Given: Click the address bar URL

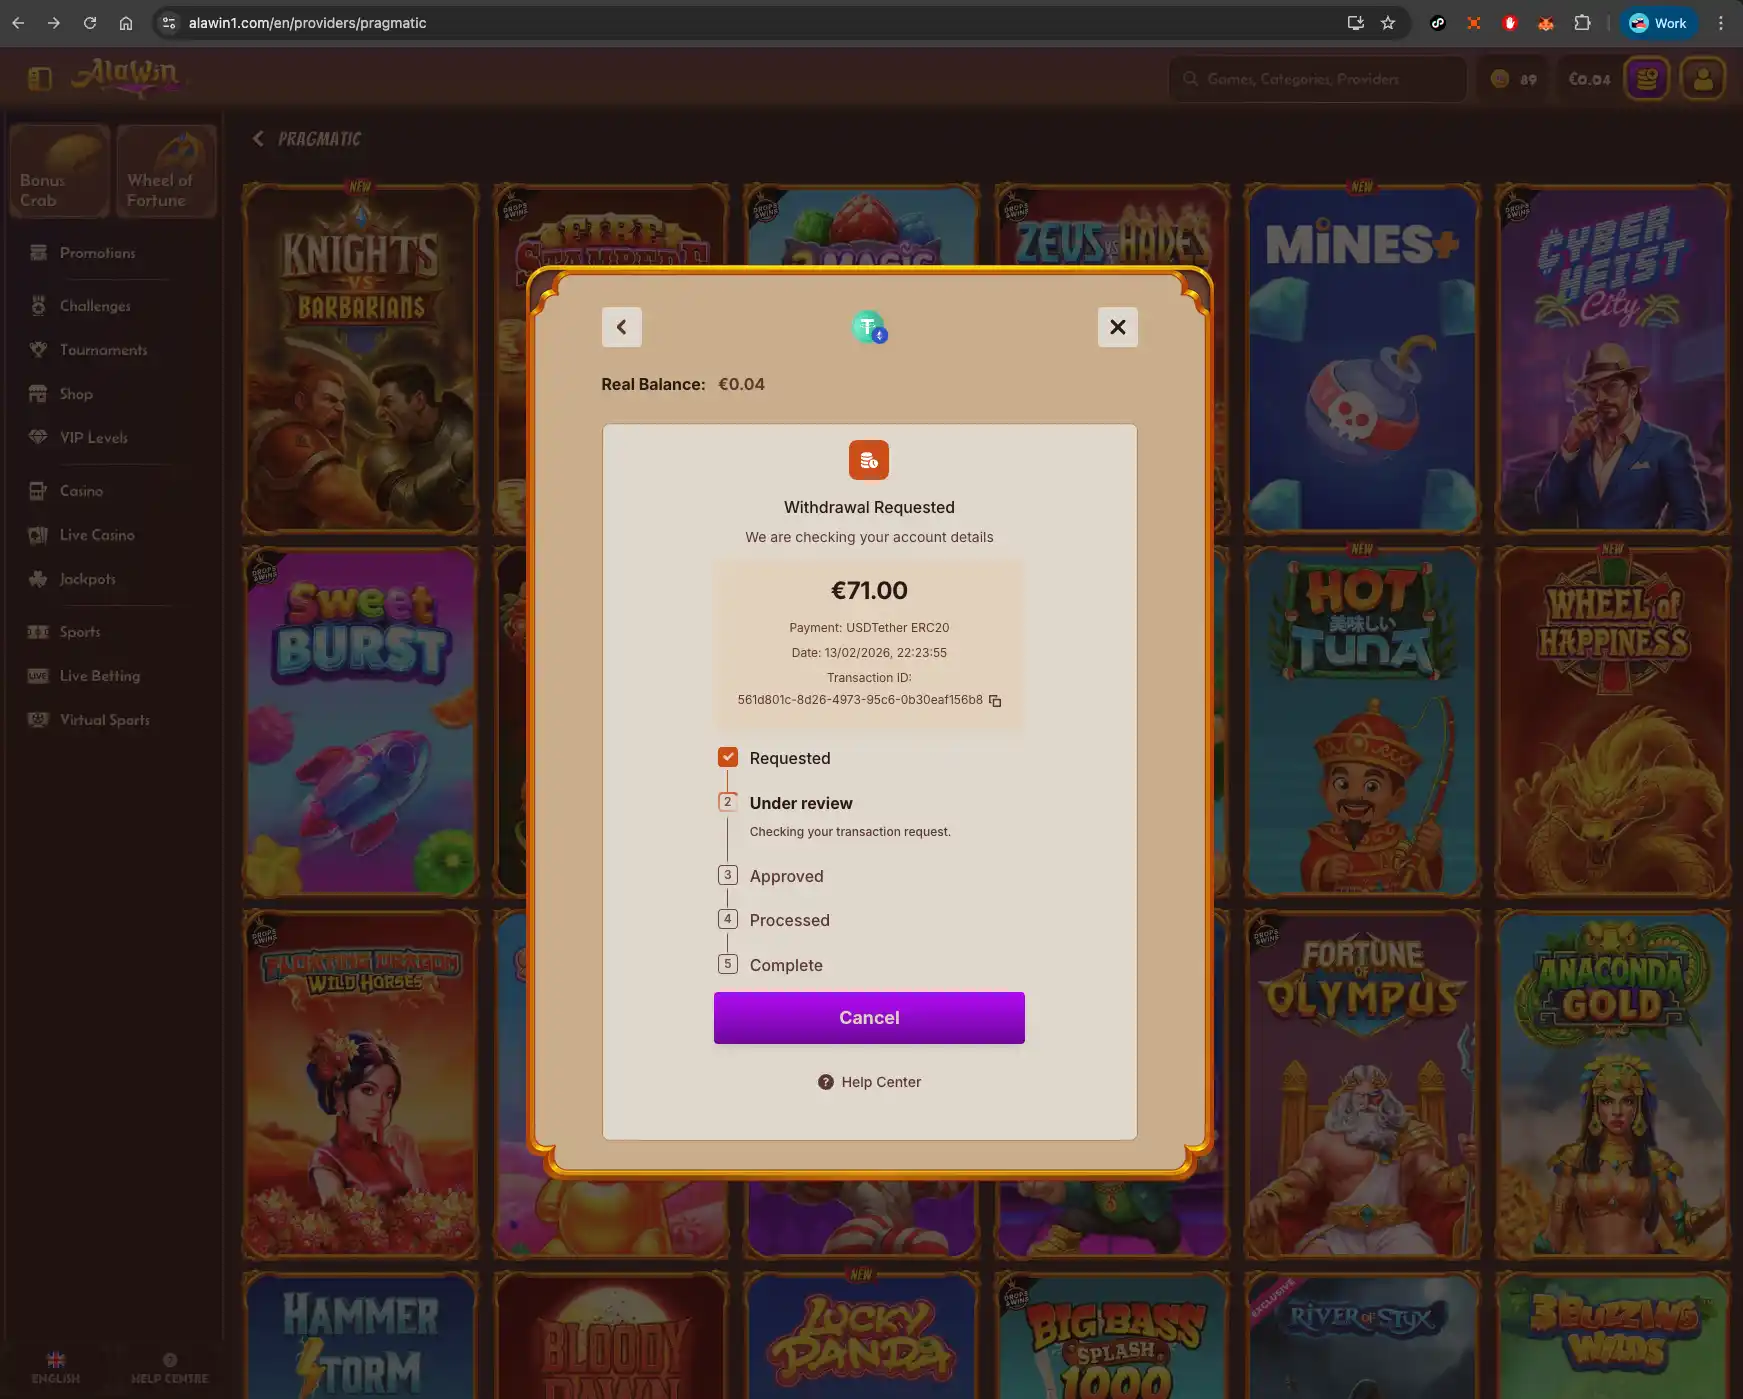Looking at the screenshot, I should (307, 23).
